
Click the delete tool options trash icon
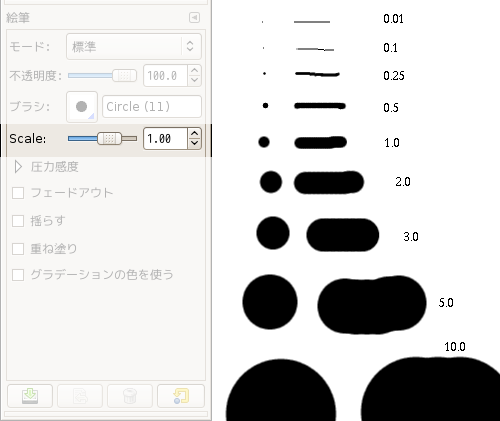[130, 396]
